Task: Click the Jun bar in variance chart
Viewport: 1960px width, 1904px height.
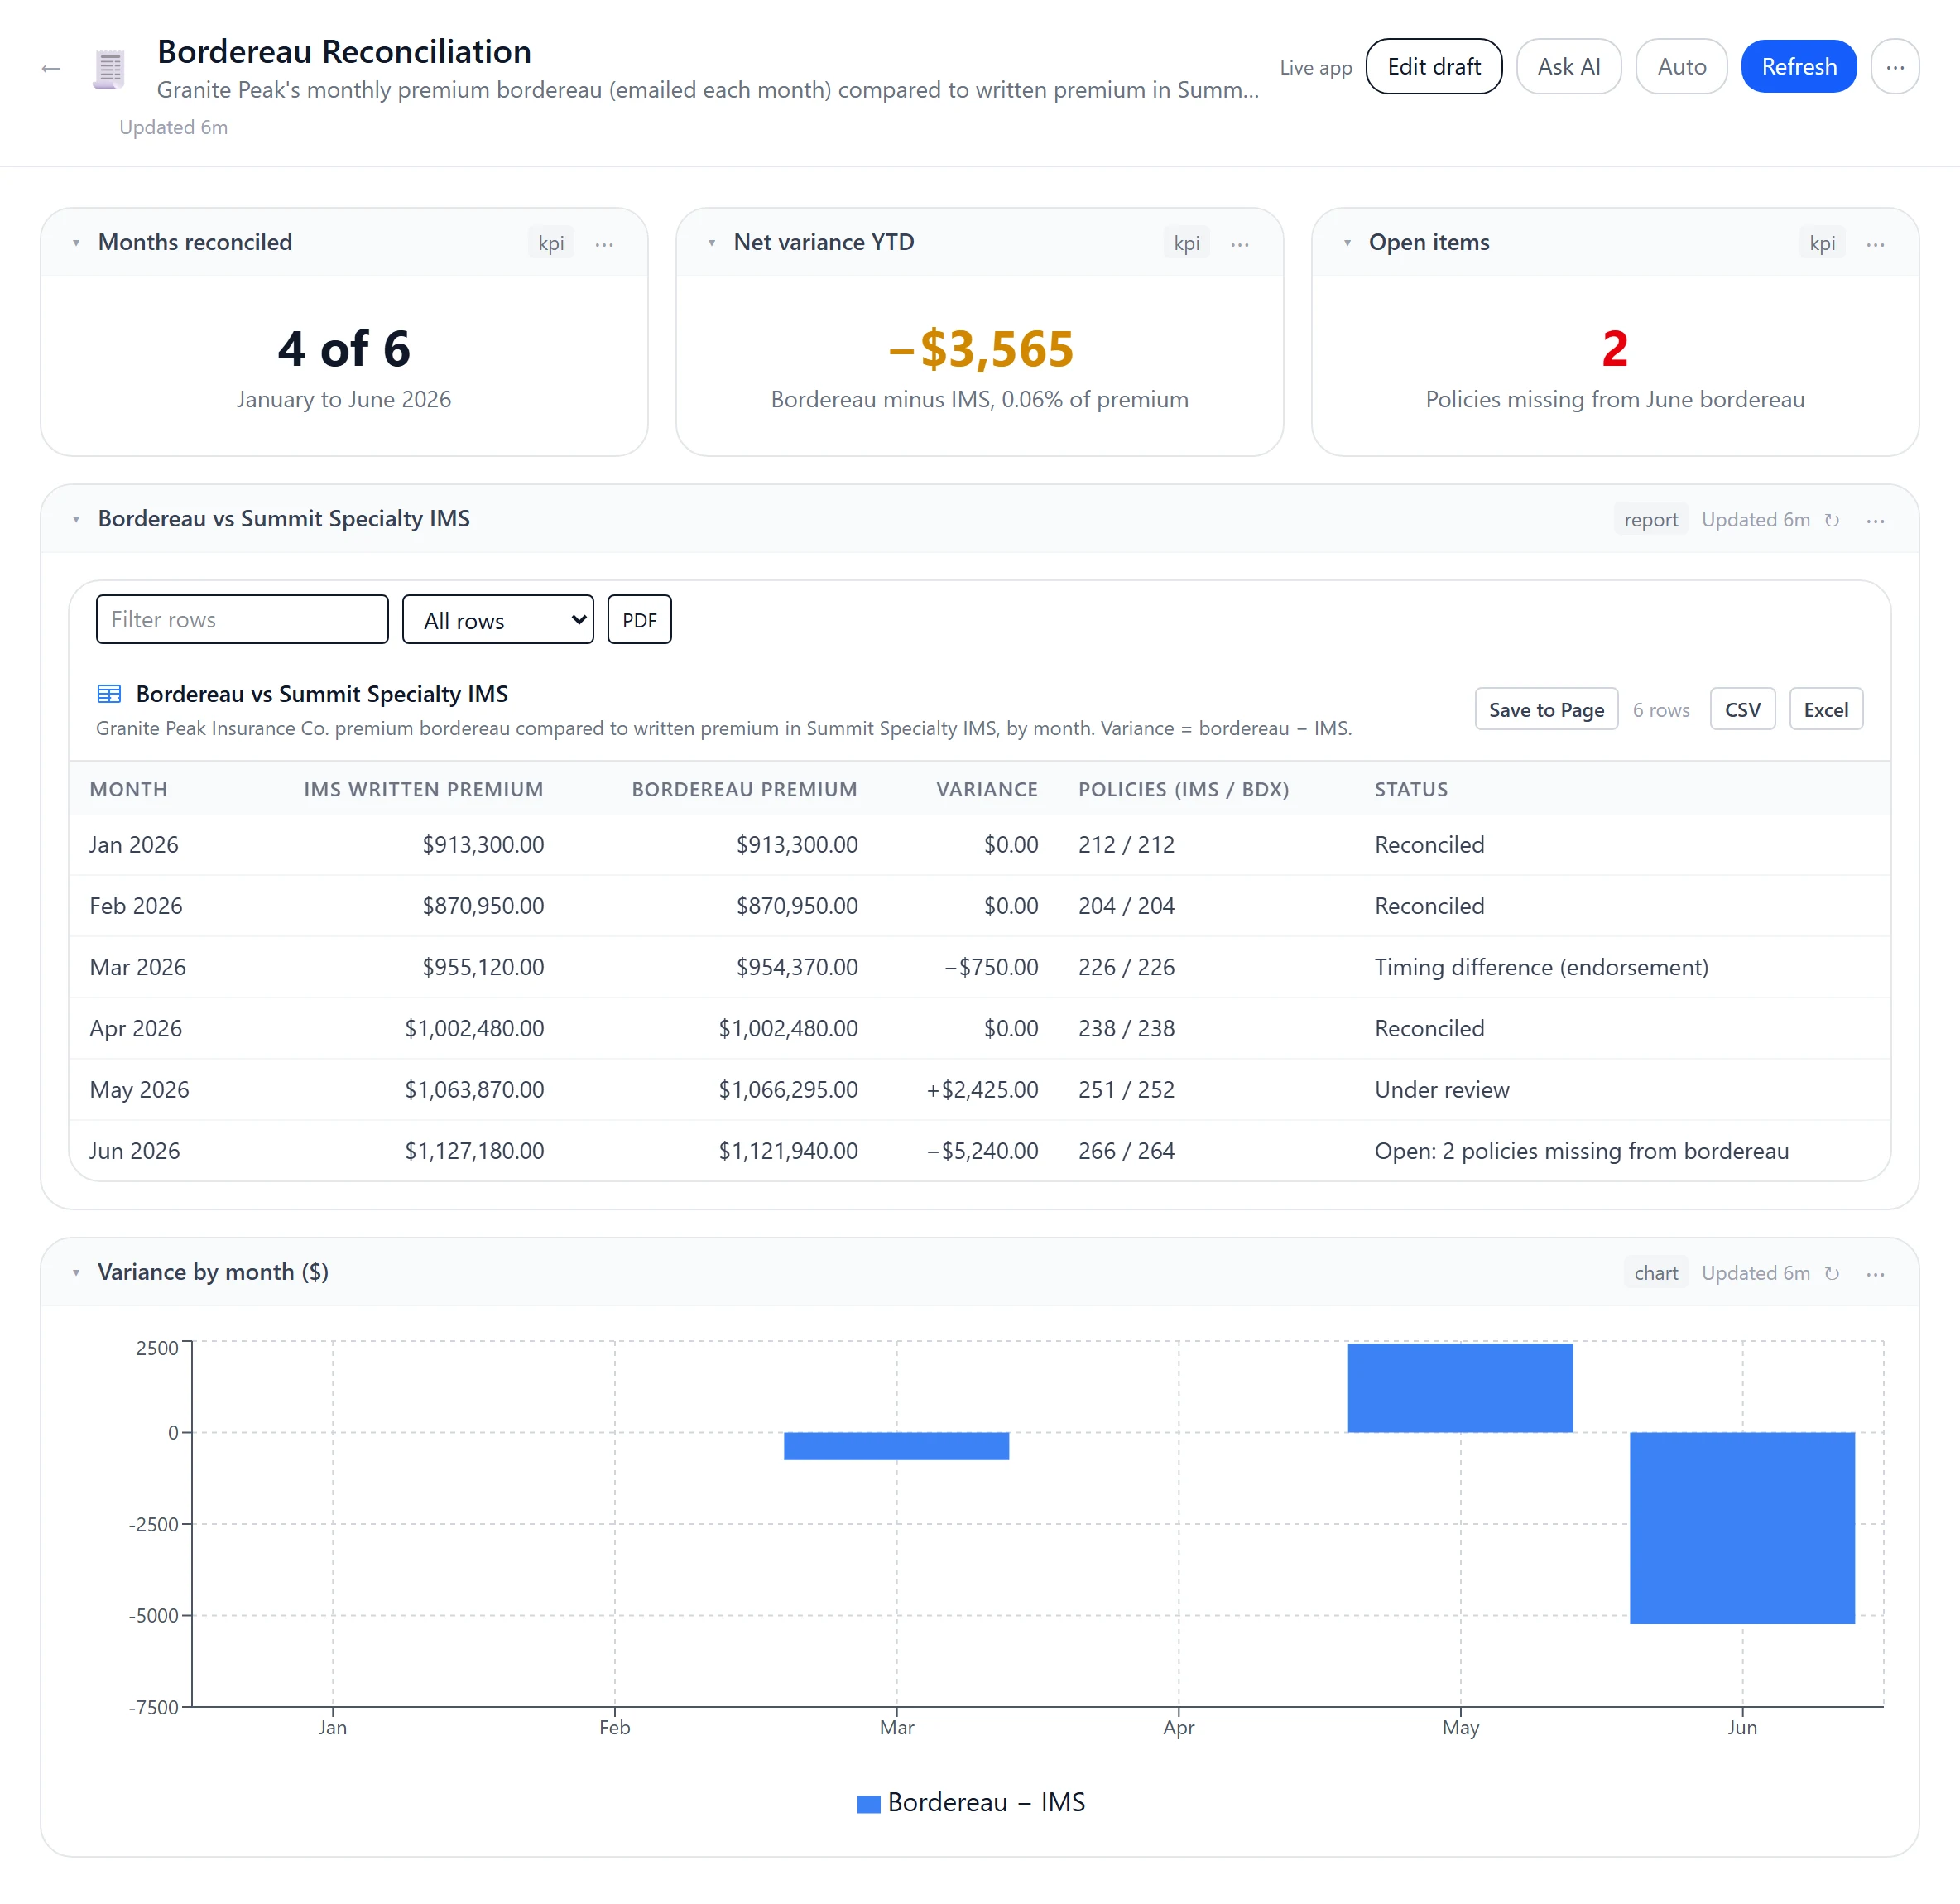Action: [1742, 1528]
